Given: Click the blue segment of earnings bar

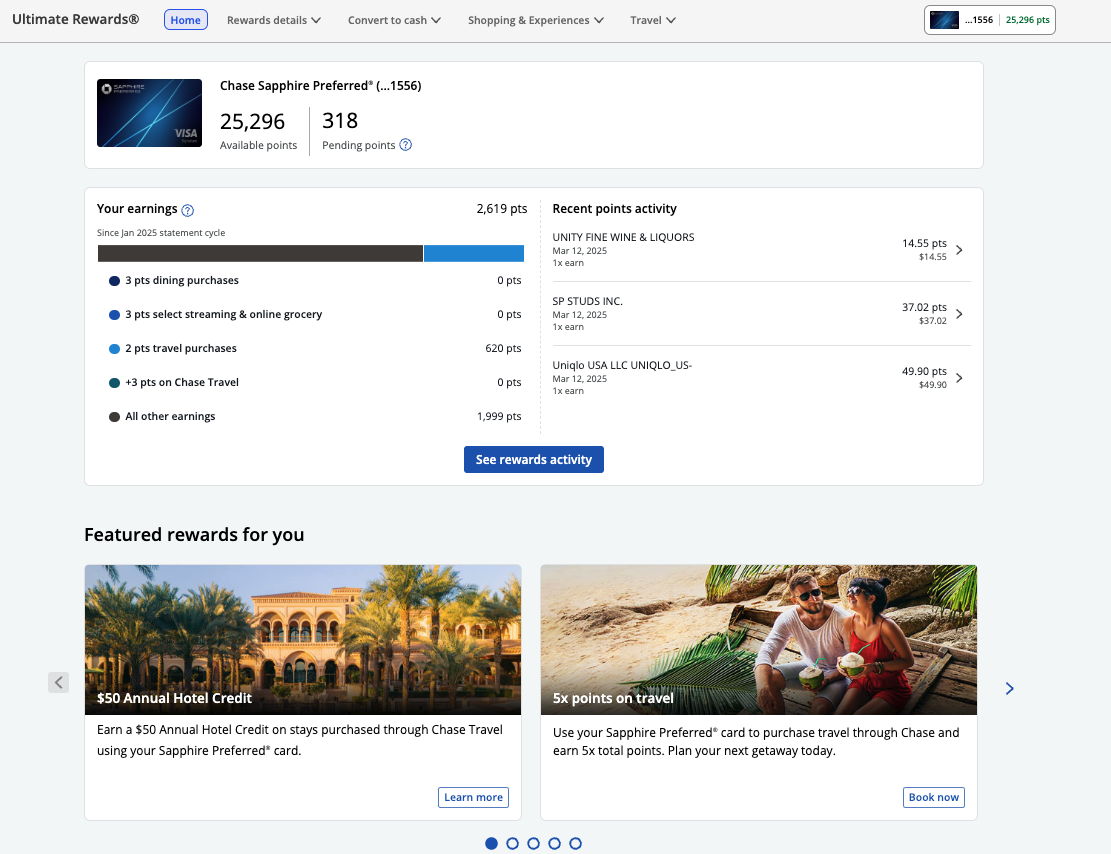Looking at the screenshot, I should point(474,254).
